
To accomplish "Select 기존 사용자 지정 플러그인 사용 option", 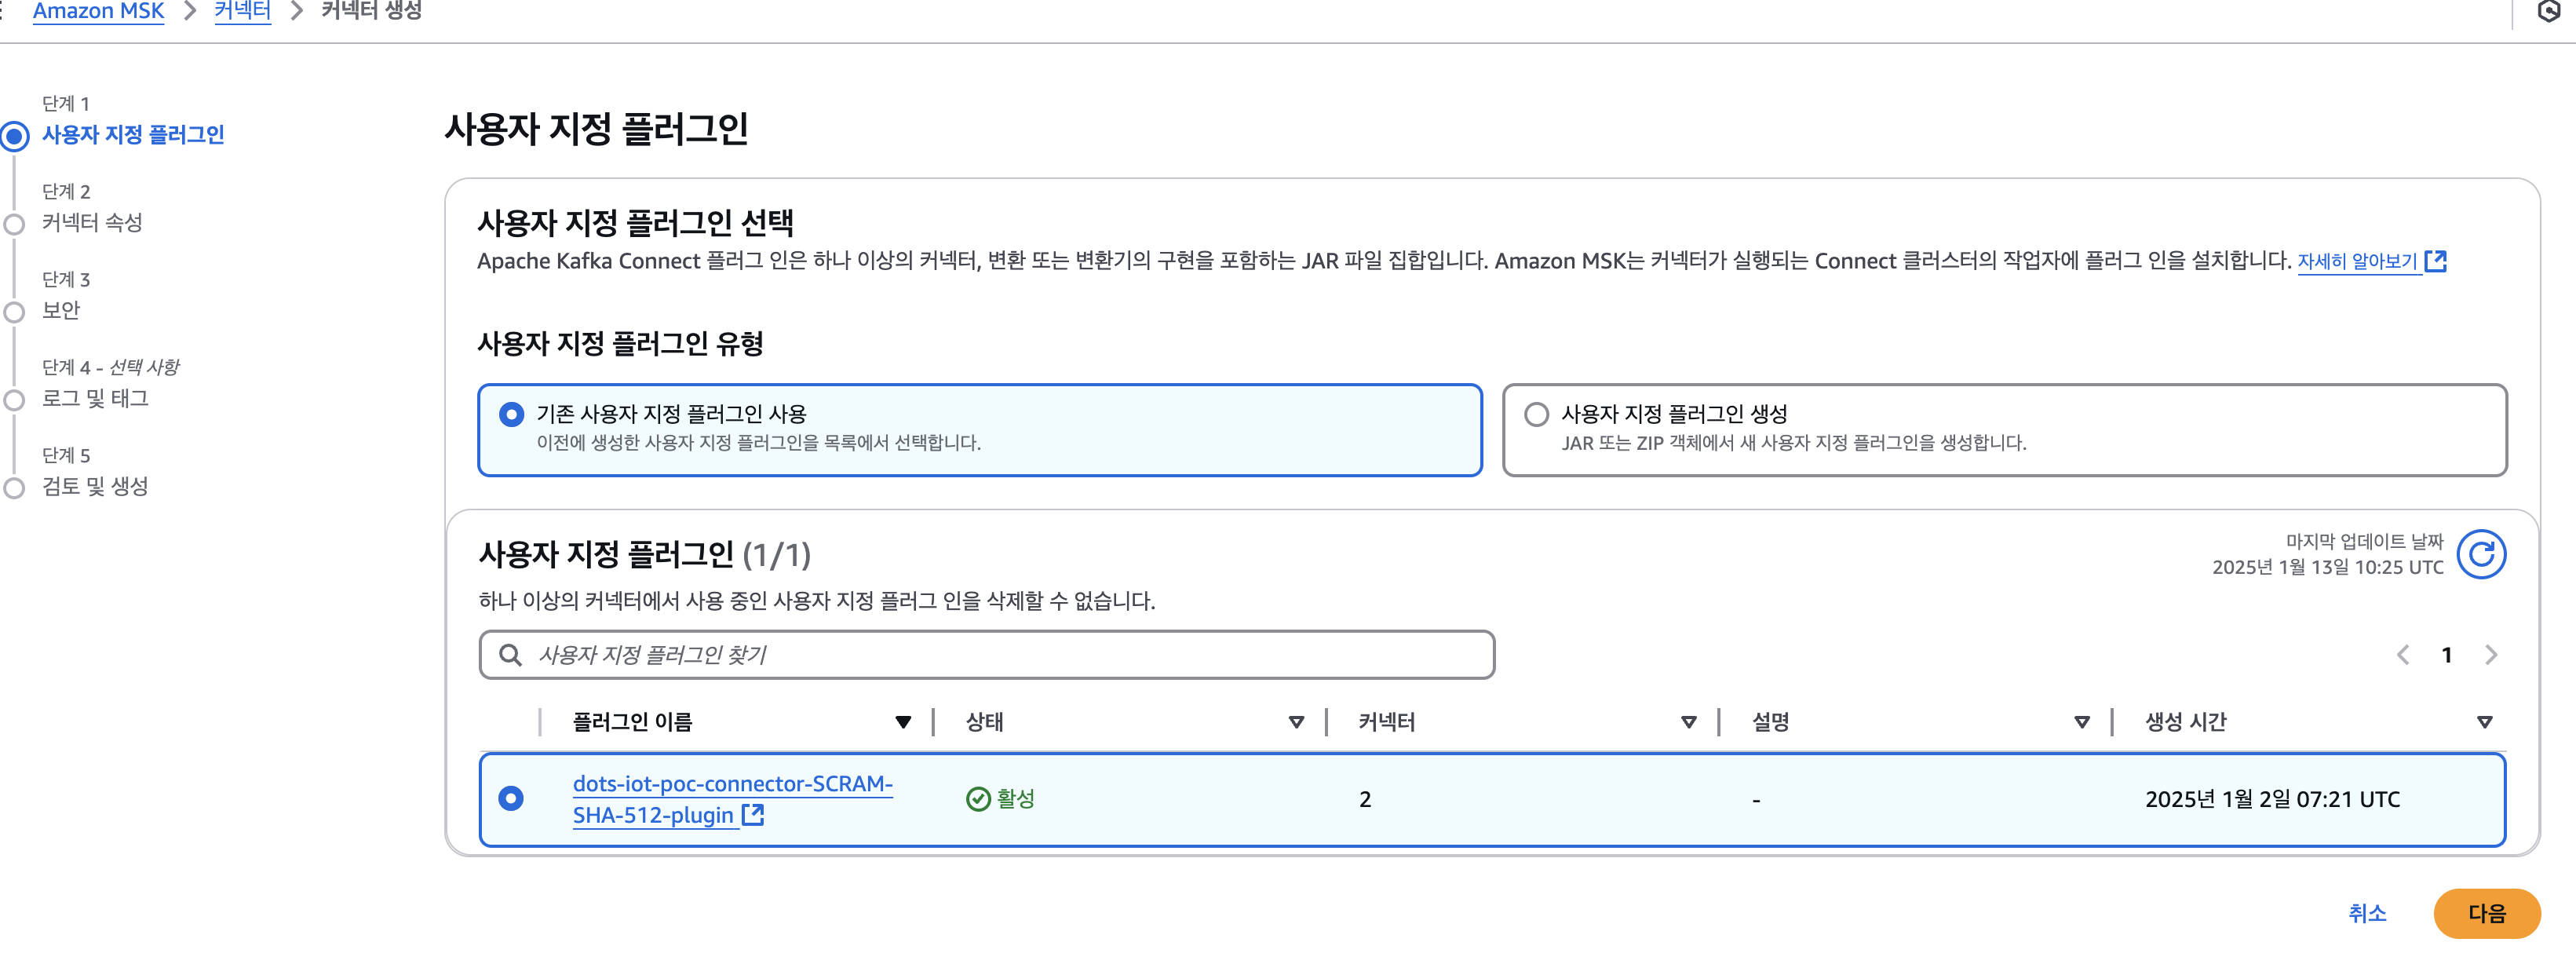I will (511, 414).
